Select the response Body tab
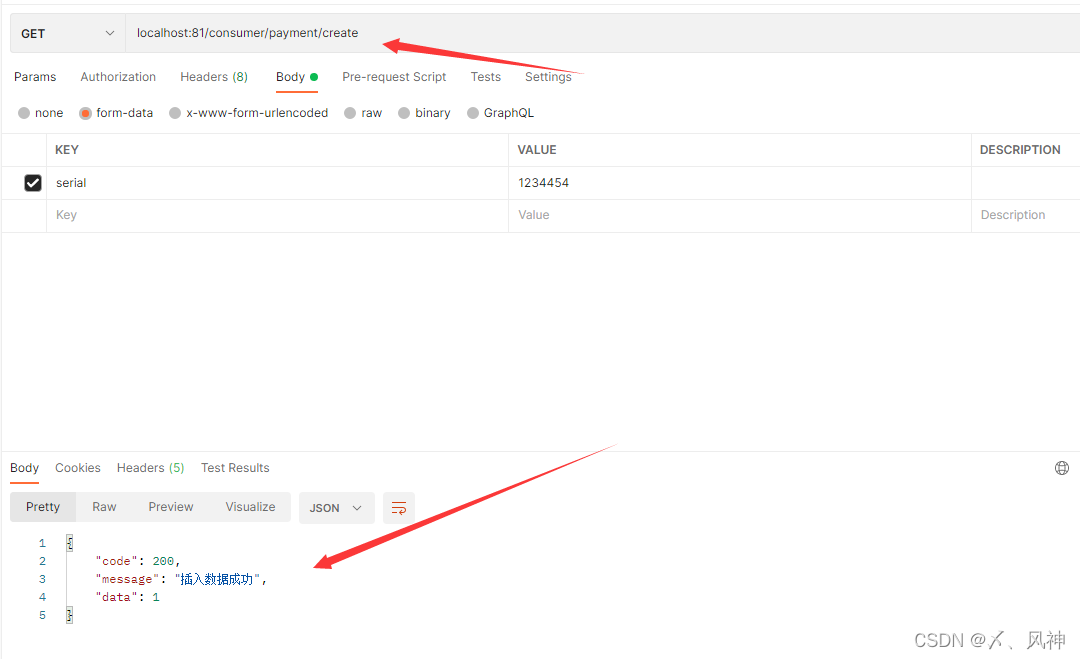Viewport: 1080px width, 659px height. (24, 468)
